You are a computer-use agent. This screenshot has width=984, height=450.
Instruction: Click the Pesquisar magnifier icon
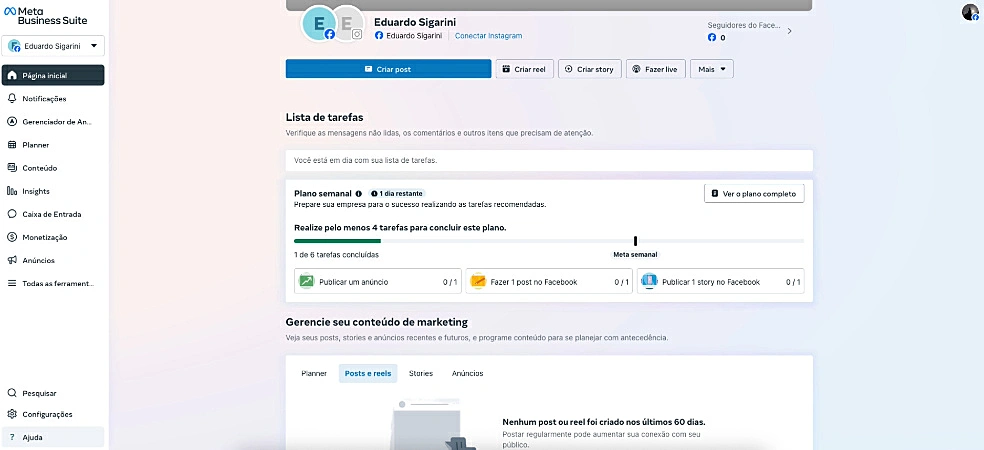pos(11,394)
